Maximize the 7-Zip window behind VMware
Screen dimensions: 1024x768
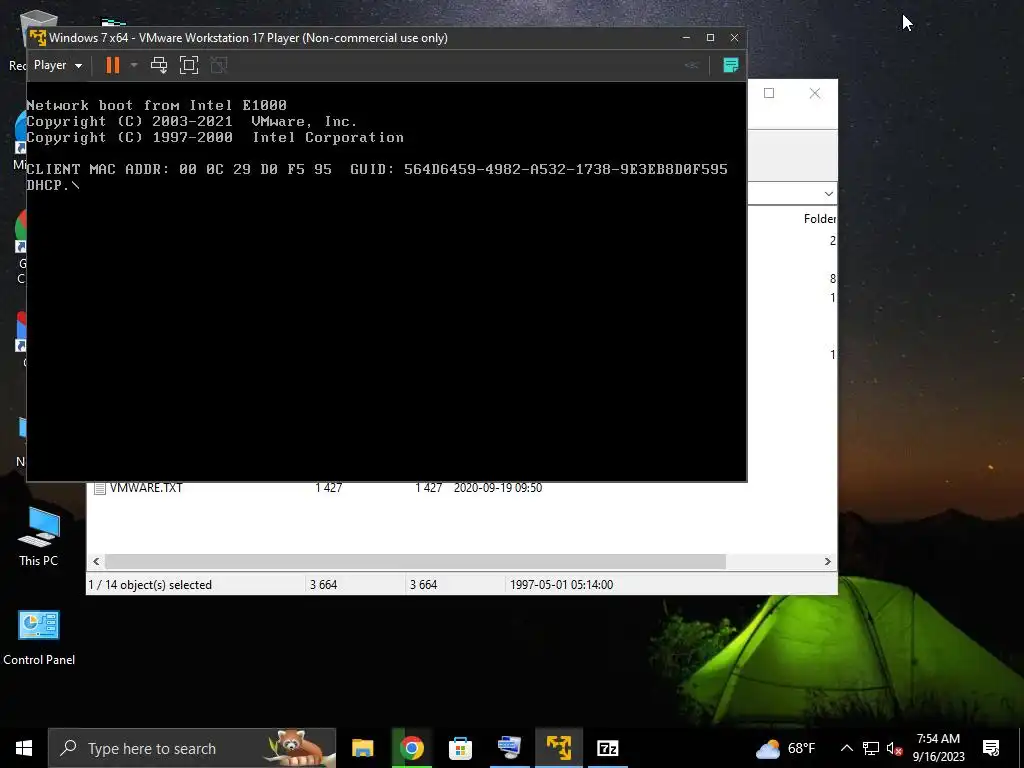click(769, 93)
